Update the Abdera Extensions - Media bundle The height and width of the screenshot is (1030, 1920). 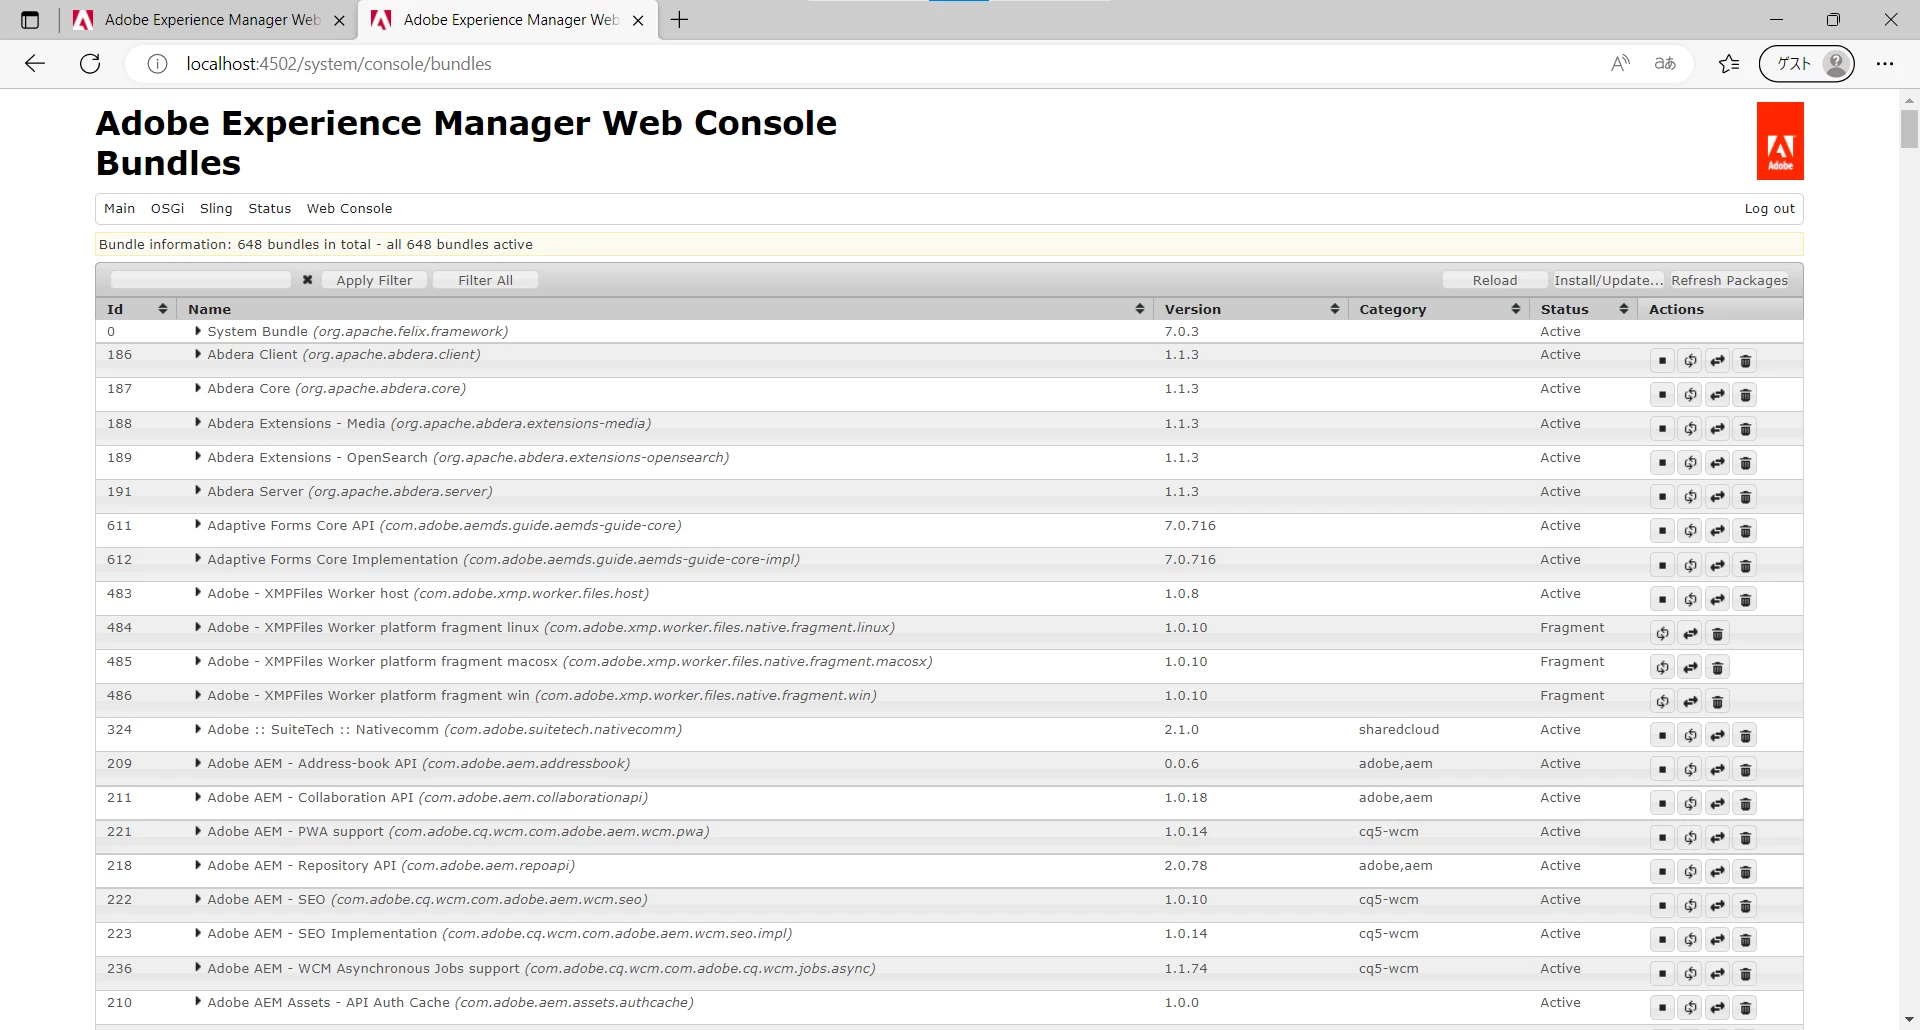1718,429
